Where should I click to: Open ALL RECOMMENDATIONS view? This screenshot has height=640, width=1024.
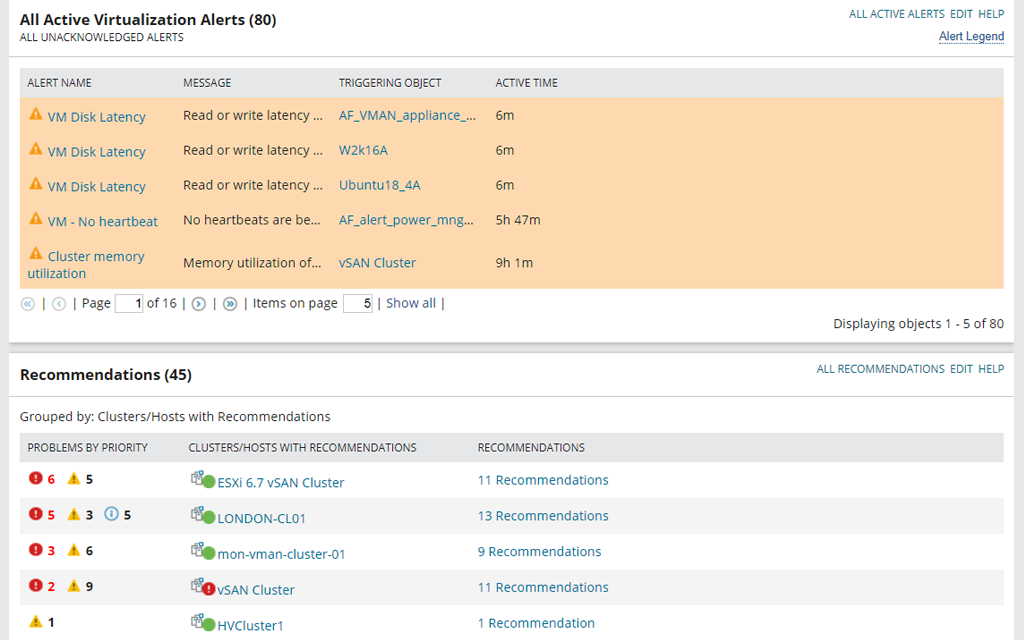pyautogui.click(x=880, y=369)
